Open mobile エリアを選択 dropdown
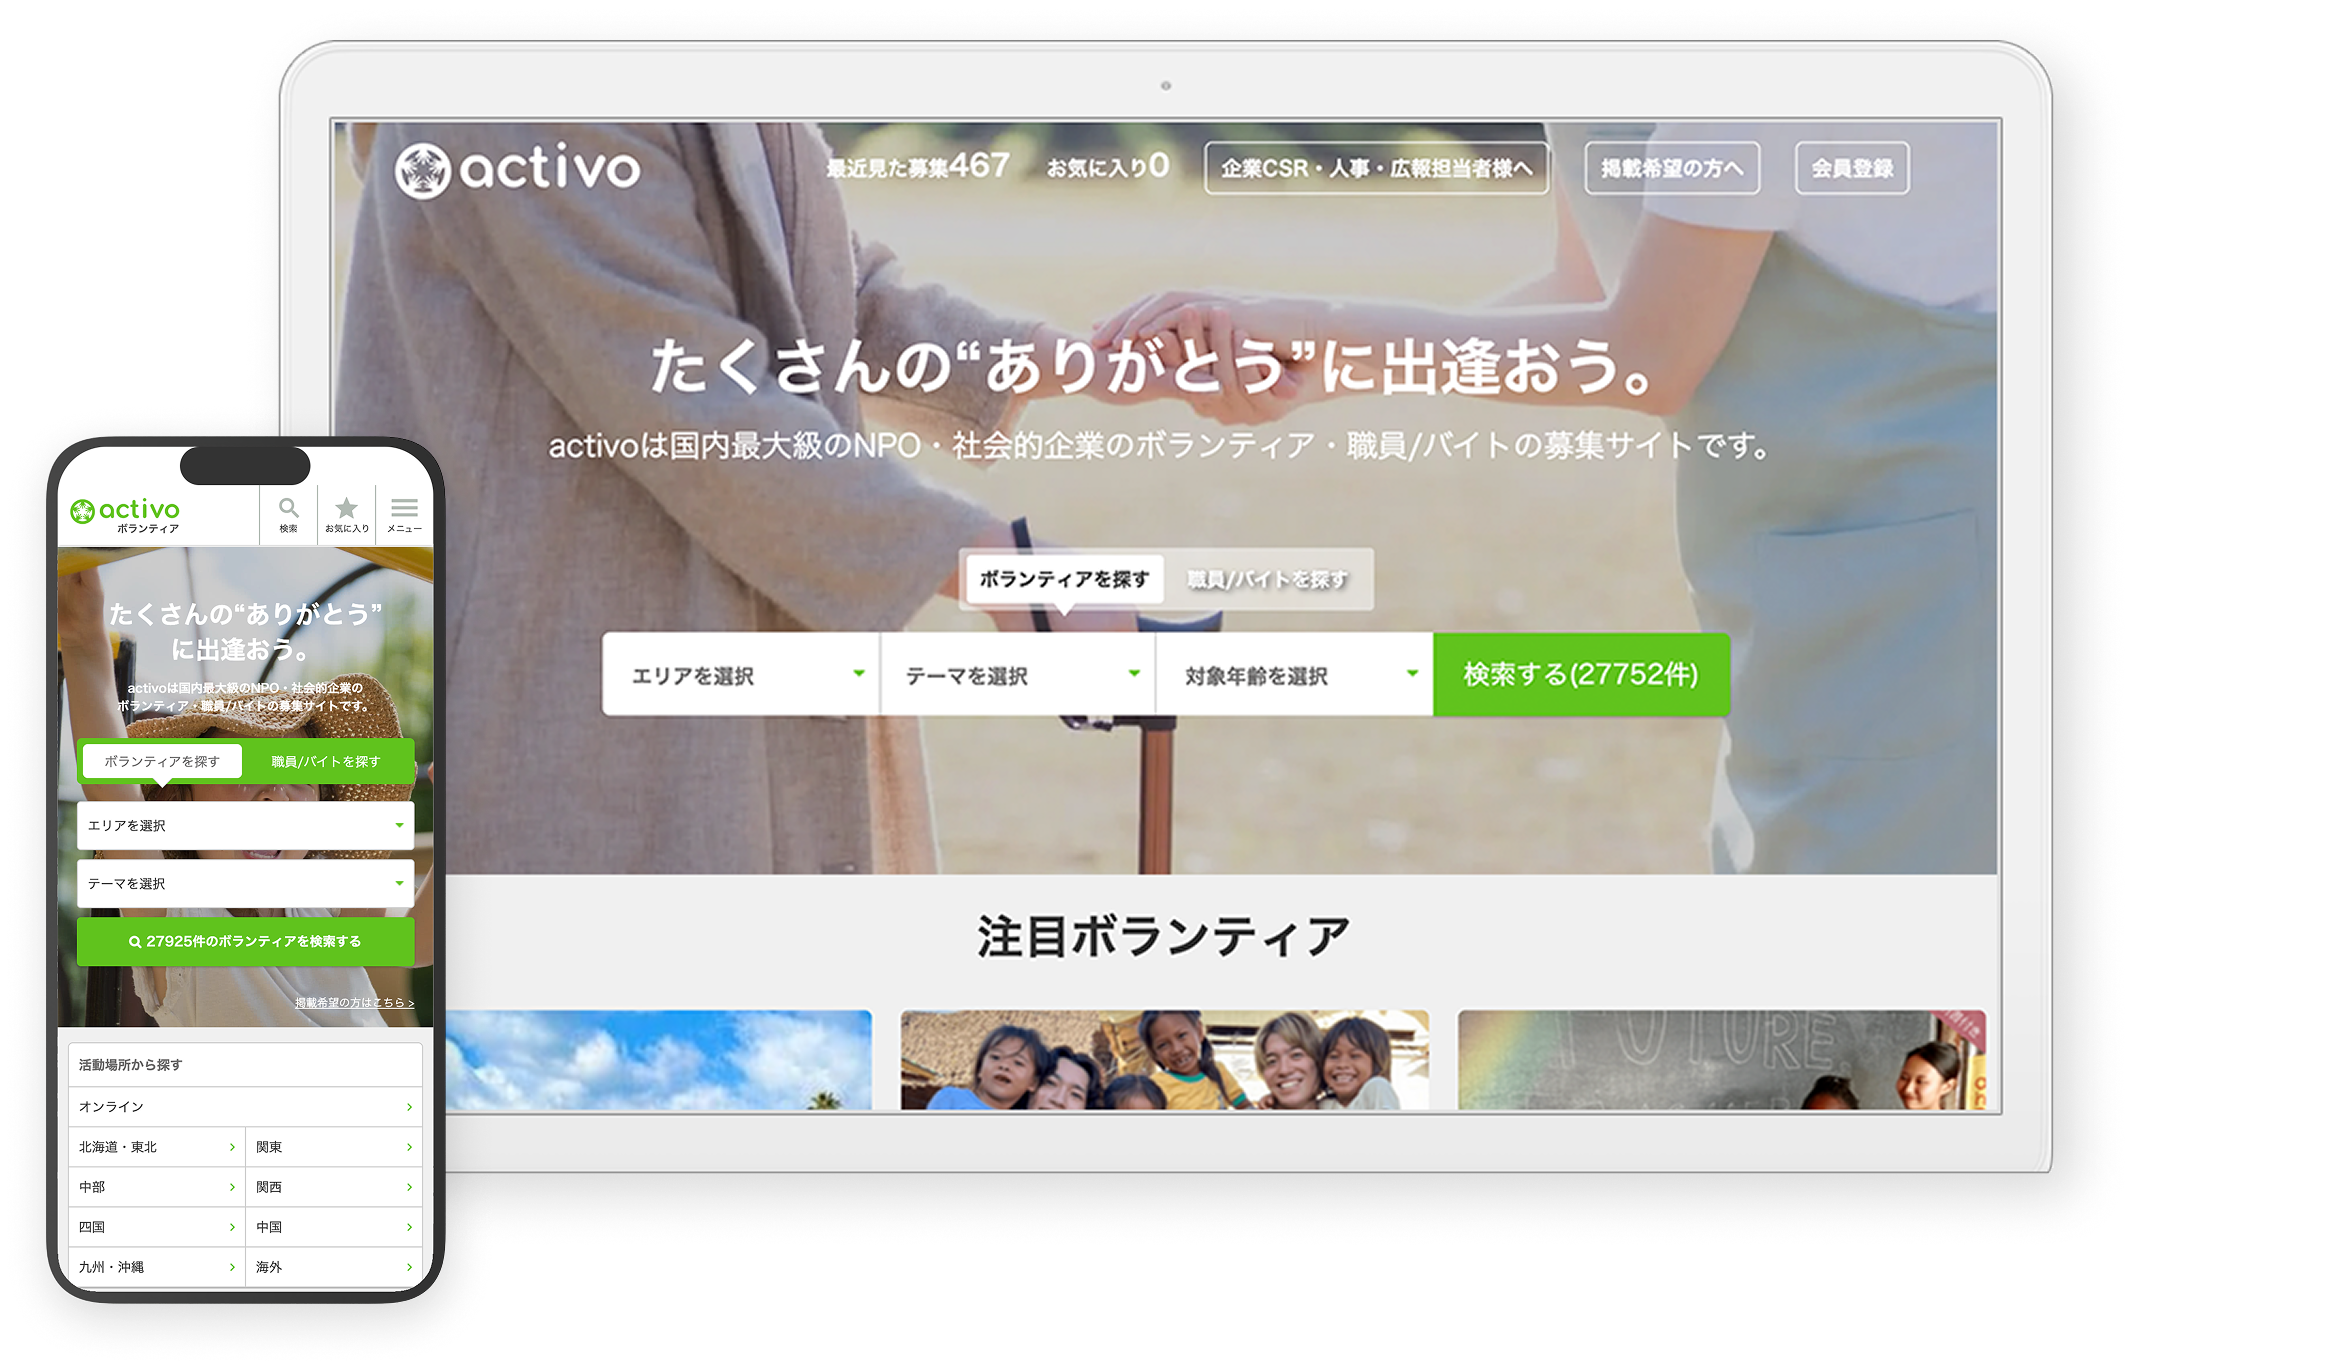Image resolution: width=2346 pixels, height=1368 pixels. pyautogui.click(x=245, y=825)
